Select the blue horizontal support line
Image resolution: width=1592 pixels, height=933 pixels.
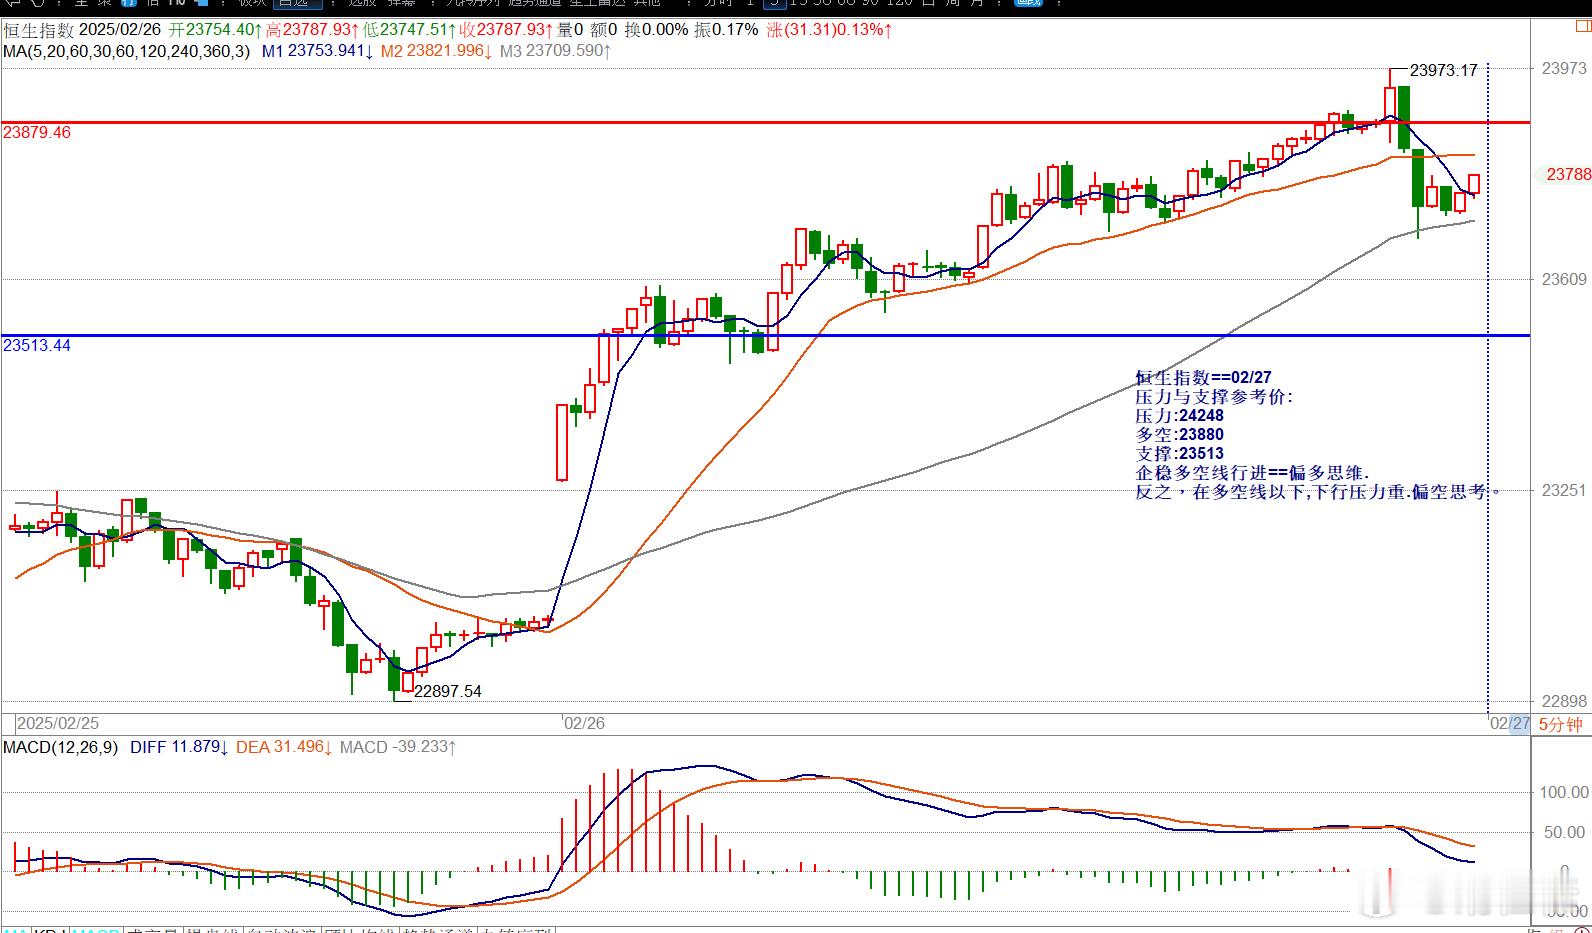coord(766,335)
